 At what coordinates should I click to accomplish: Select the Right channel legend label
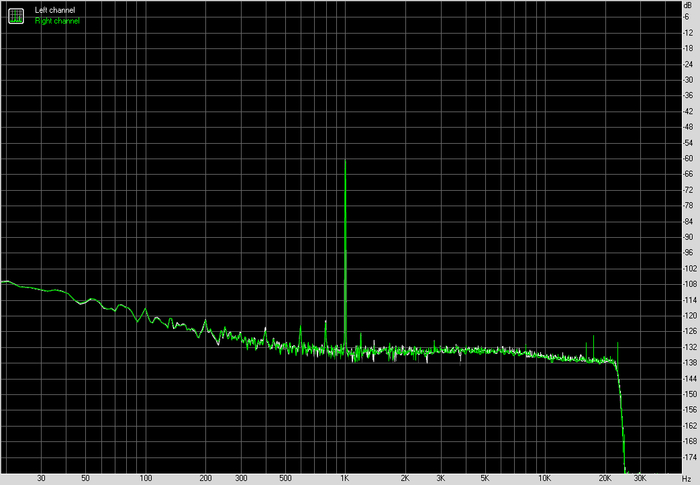[56, 20]
